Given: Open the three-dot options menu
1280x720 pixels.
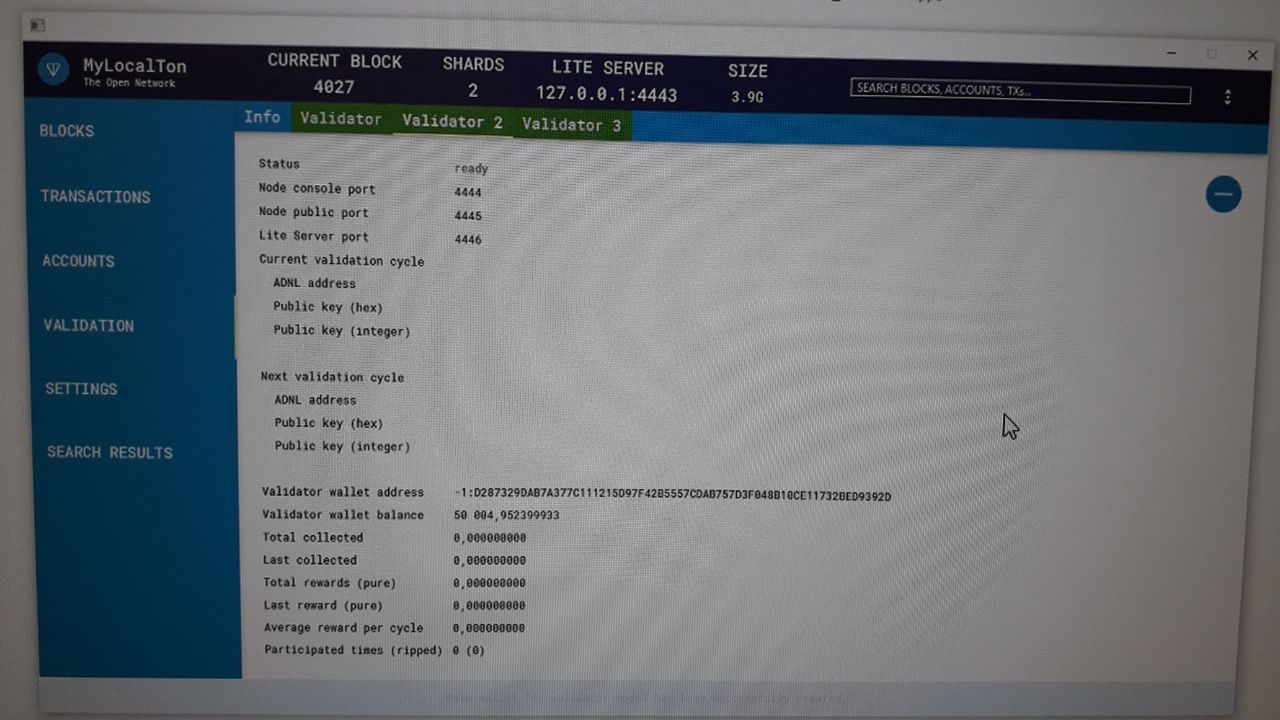Looking at the screenshot, I should (1227, 97).
